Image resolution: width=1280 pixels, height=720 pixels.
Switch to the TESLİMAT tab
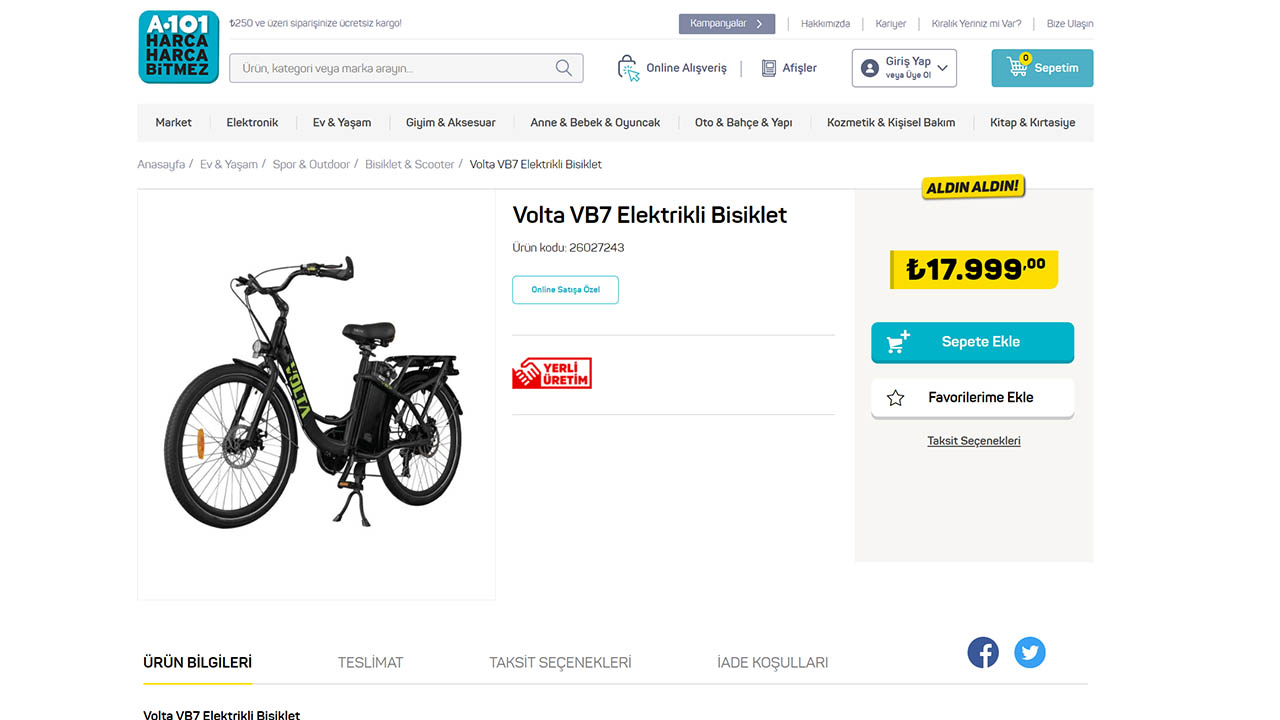(370, 662)
